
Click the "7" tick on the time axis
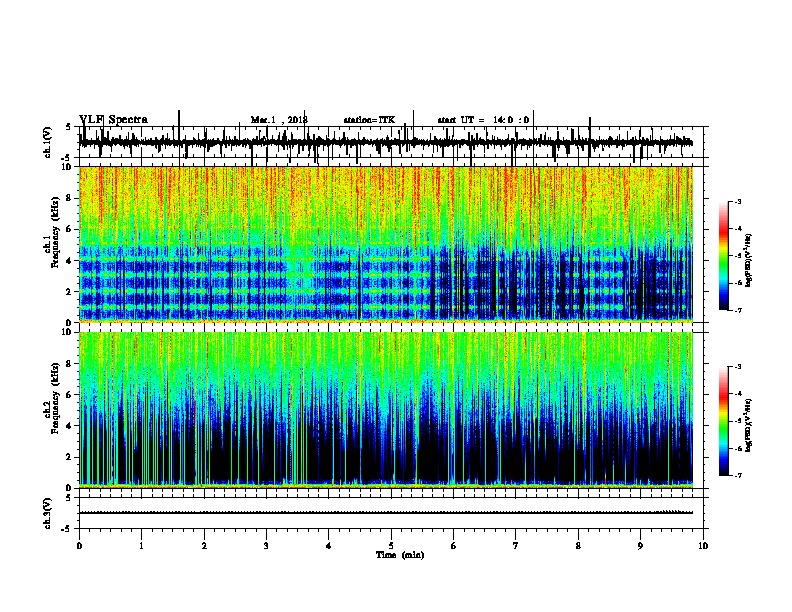[516, 546]
